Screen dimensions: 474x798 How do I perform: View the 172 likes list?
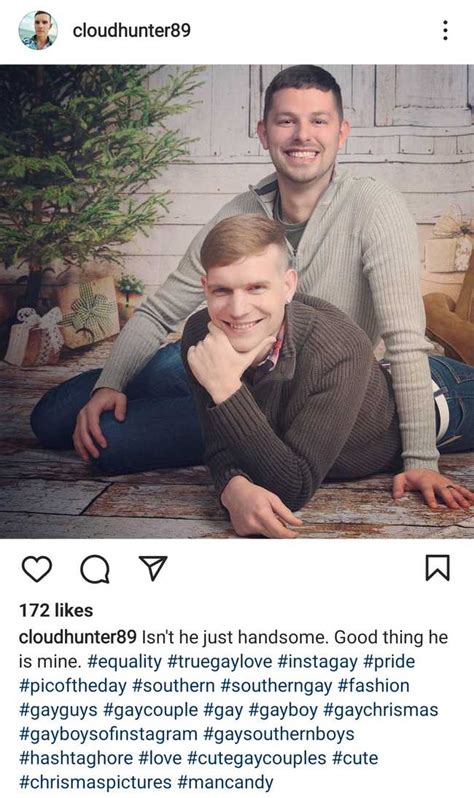click(56, 610)
